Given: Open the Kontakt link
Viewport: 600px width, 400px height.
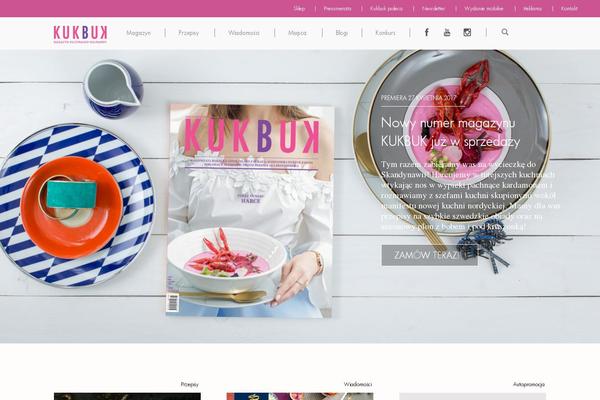Looking at the screenshot, I should click(x=569, y=8).
